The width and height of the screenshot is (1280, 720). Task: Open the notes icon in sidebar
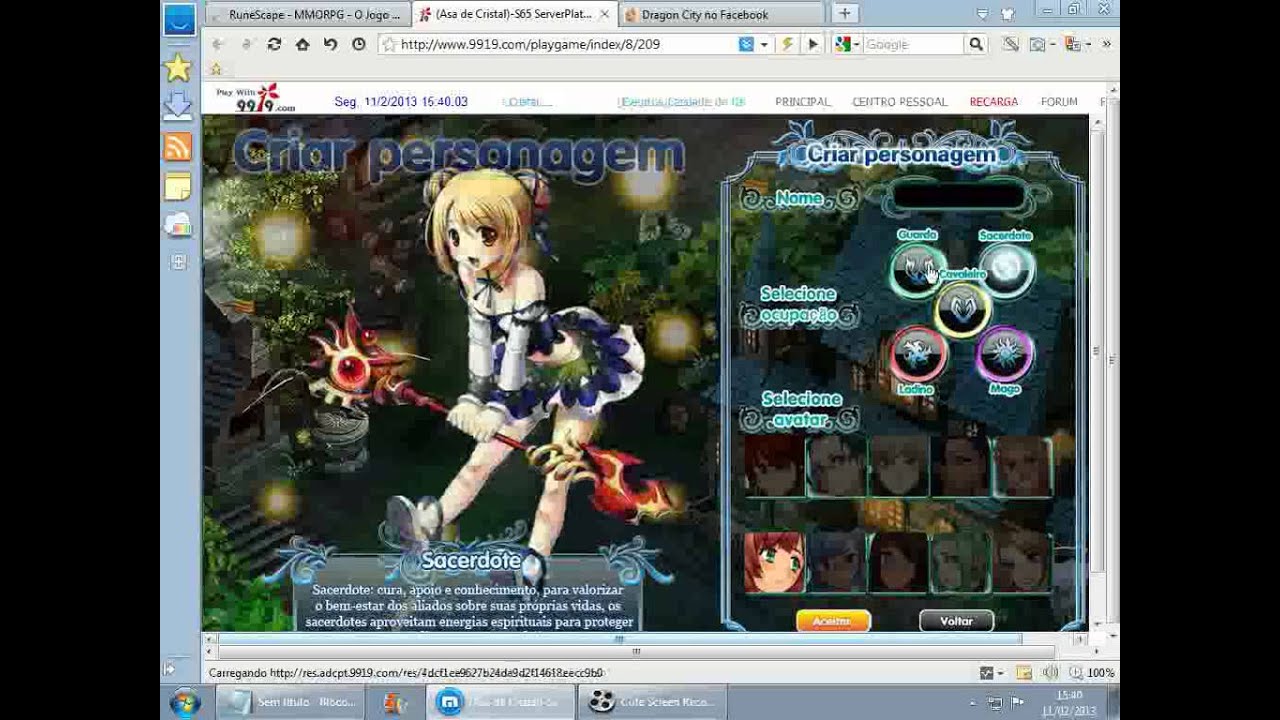(178, 187)
